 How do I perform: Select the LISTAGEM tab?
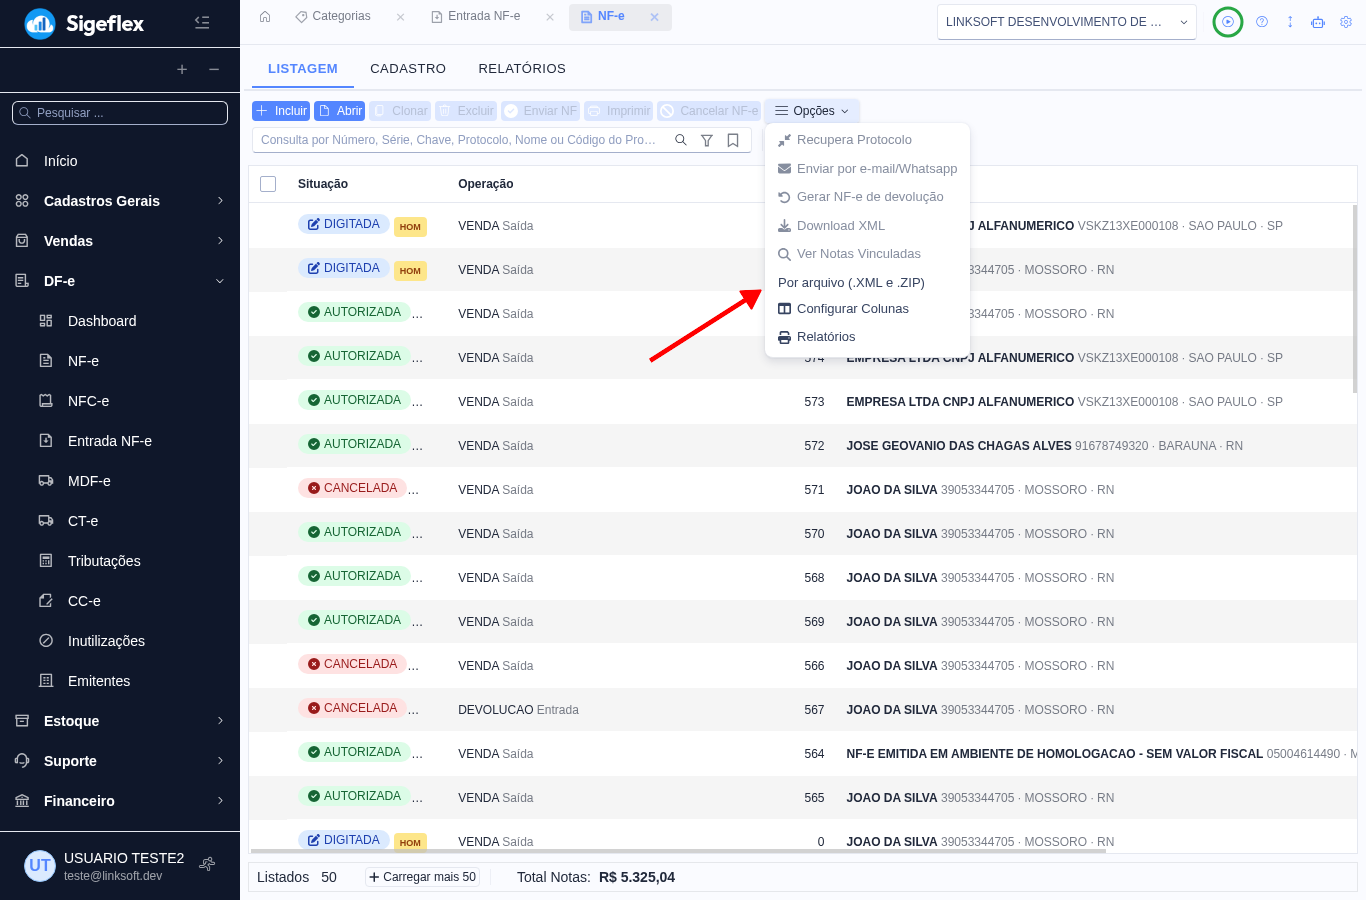303,69
